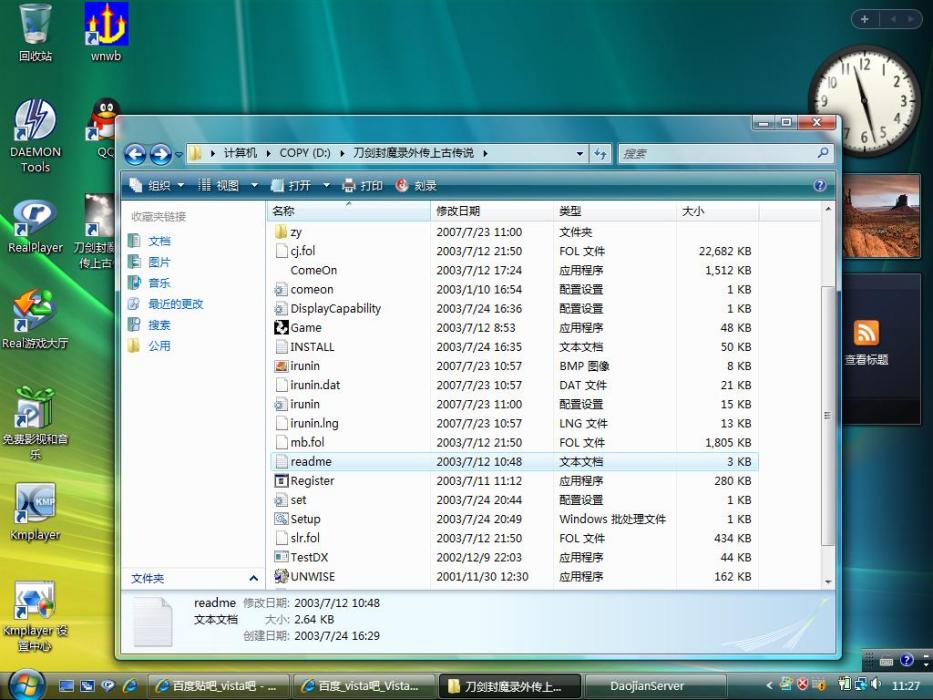Launch Internet Explorer from quick launch

(130, 686)
